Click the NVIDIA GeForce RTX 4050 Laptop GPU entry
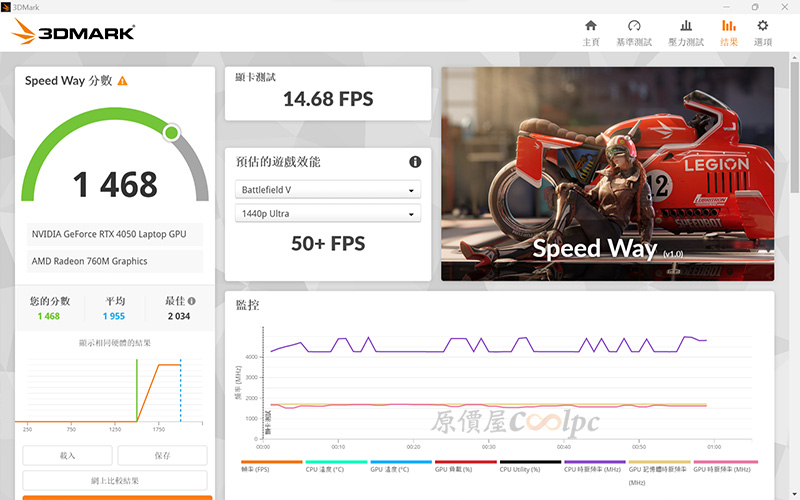This screenshot has height=500, width=800. pyautogui.click(x=114, y=234)
